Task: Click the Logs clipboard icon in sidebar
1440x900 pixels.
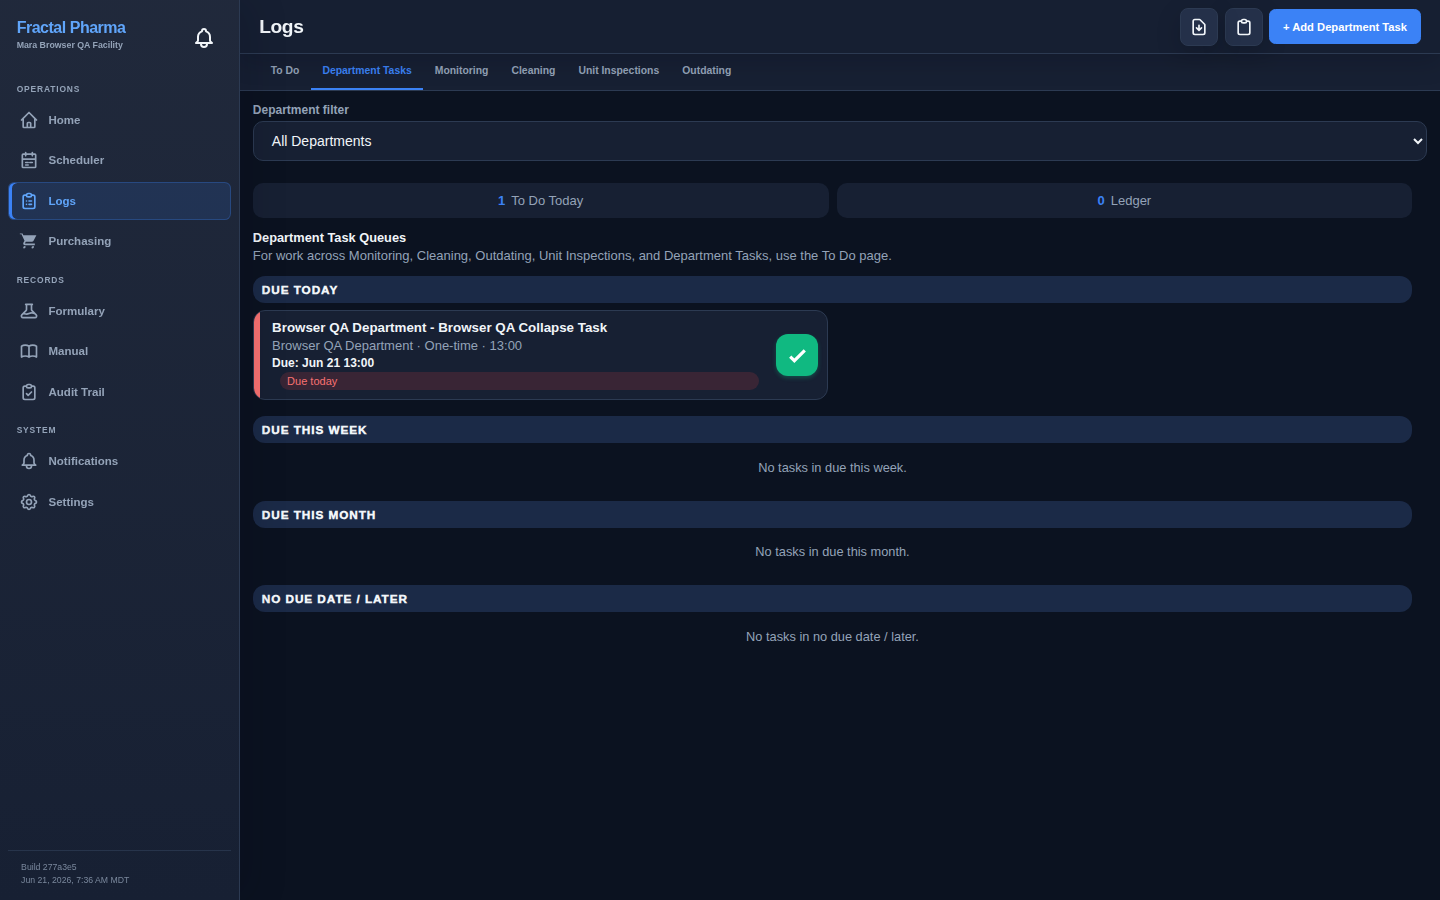Action: click(x=29, y=201)
